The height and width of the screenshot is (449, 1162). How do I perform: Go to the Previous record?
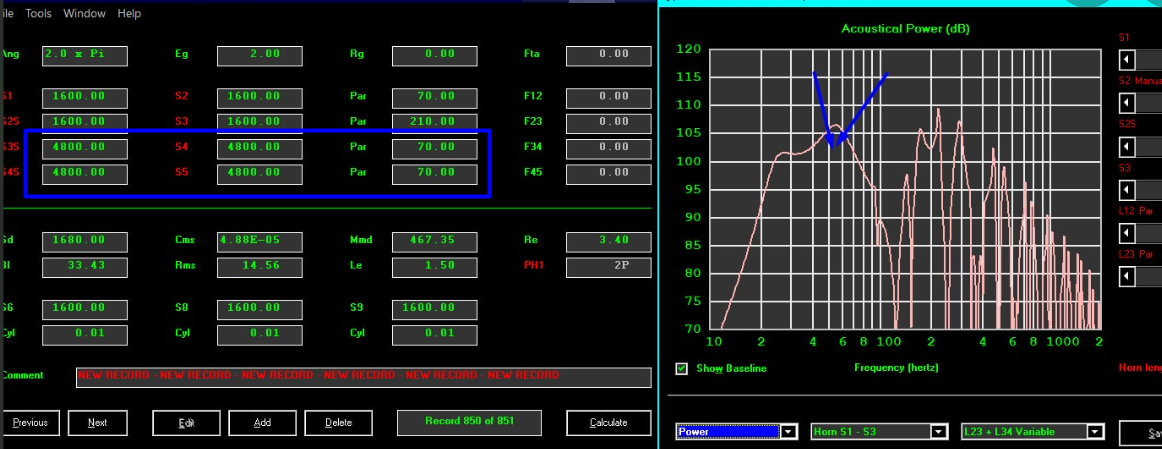(29, 423)
